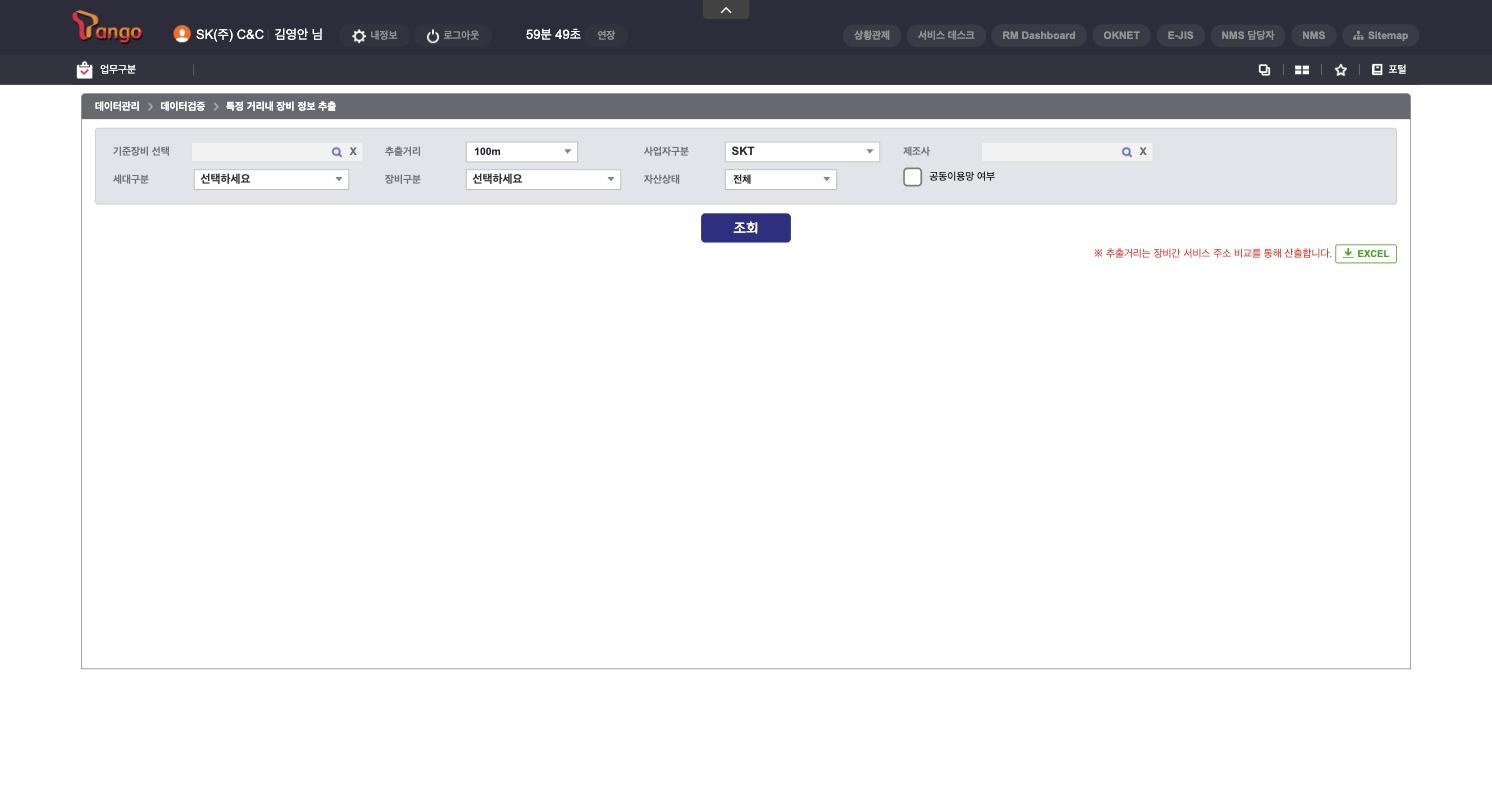This screenshot has width=1492, height=812.
Task: Click the 데이터검증 breadcrumb
Action: 183,107
